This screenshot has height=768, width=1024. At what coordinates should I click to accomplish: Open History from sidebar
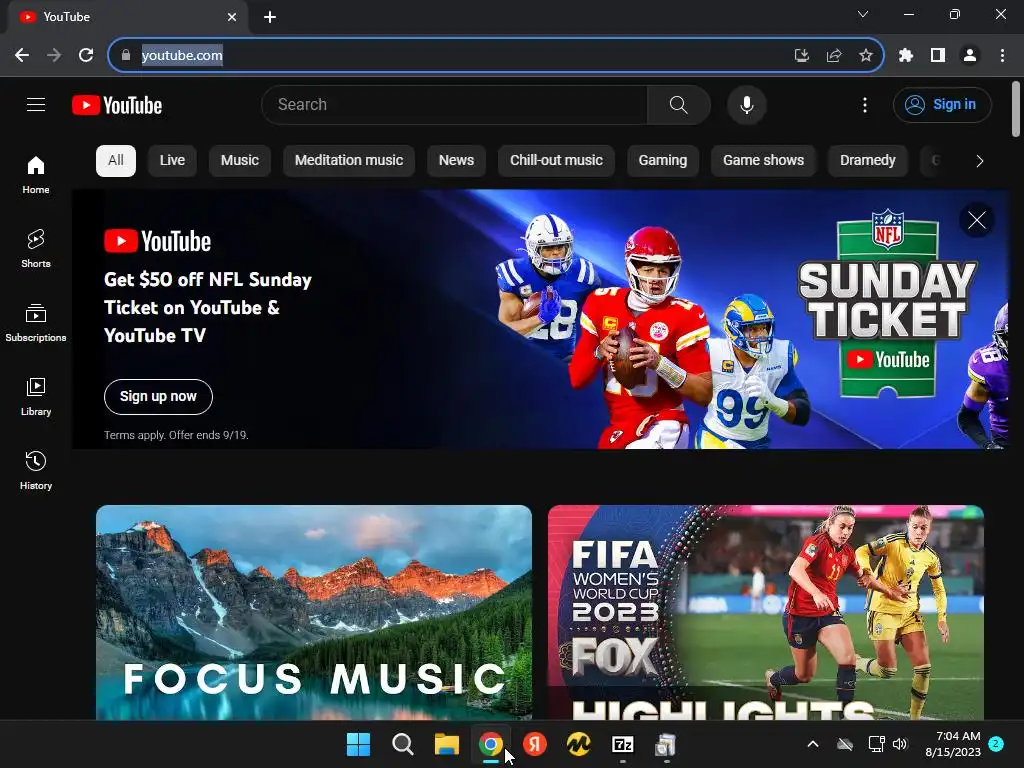(36, 470)
